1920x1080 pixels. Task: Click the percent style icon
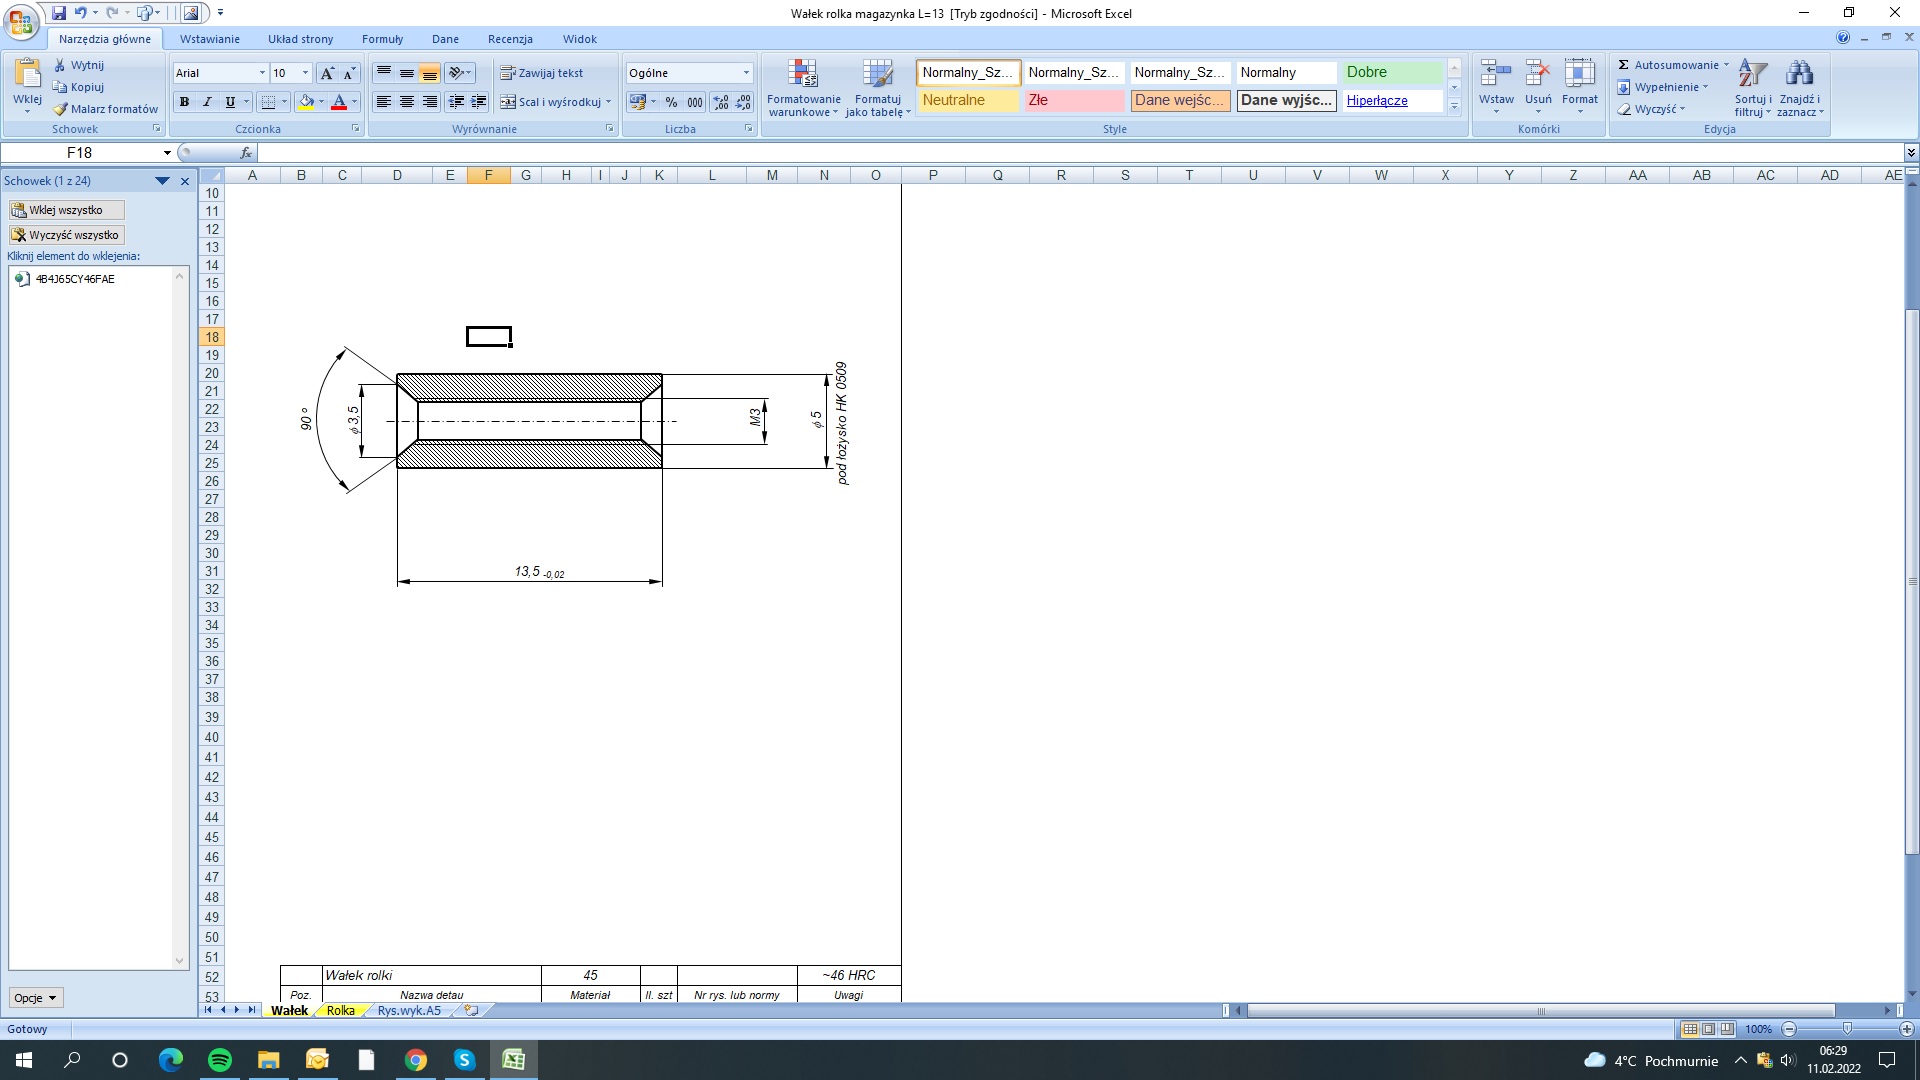point(671,102)
